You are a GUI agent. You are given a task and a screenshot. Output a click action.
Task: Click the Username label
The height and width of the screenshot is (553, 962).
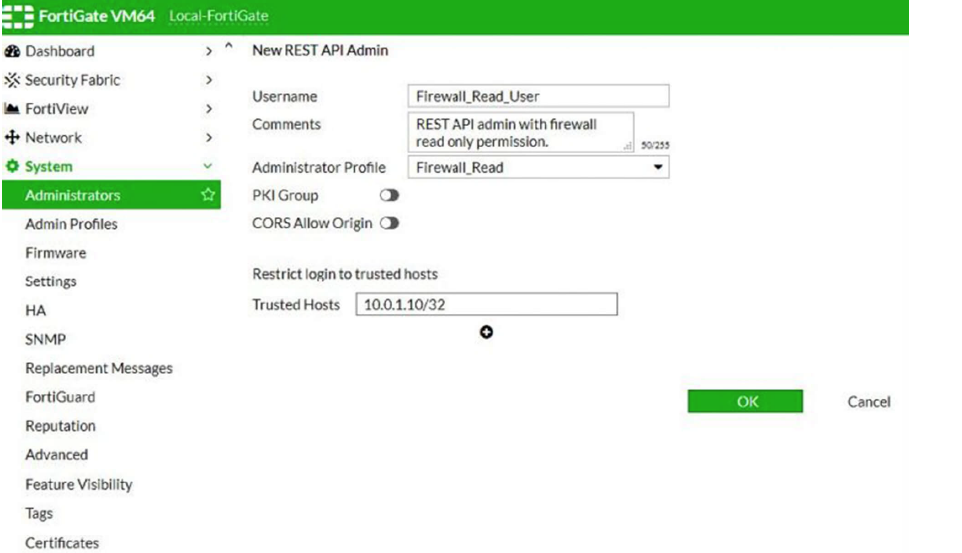[x=285, y=96]
